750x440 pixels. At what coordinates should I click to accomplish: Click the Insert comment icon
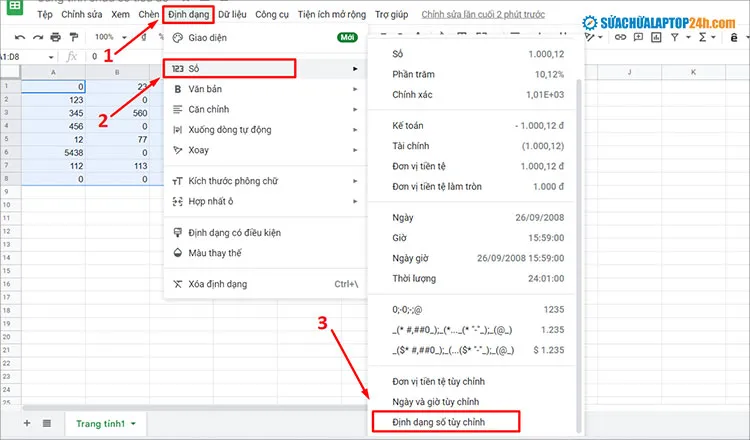click(x=638, y=37)
